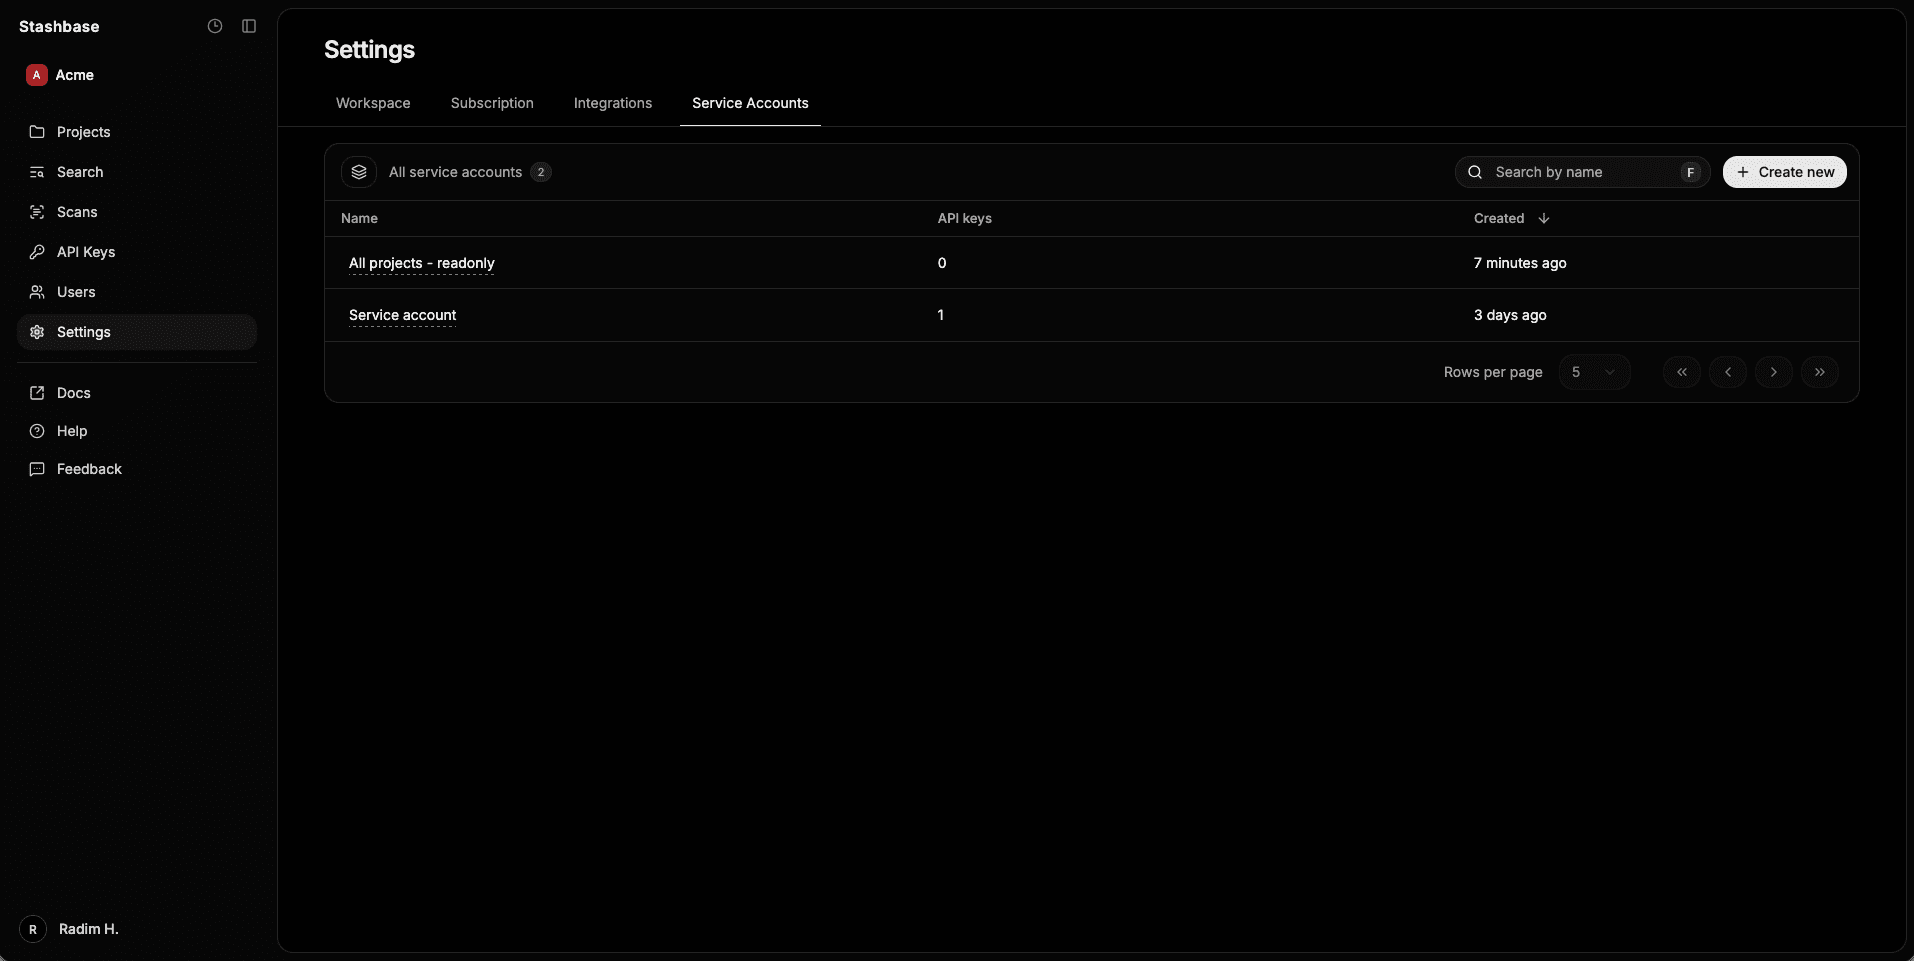Open the Feedback link
Screen dimensions: 1914x961
[137, 469]
